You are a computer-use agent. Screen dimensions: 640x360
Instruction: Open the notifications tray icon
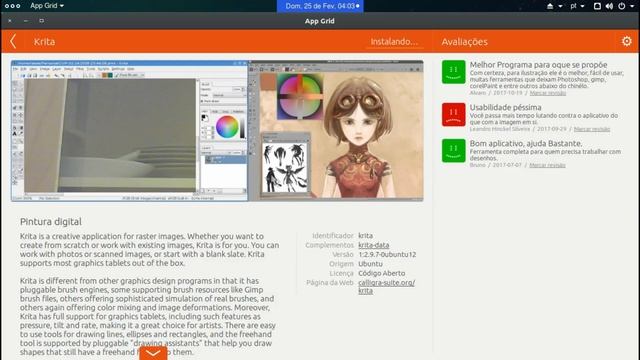coord(550,6)
